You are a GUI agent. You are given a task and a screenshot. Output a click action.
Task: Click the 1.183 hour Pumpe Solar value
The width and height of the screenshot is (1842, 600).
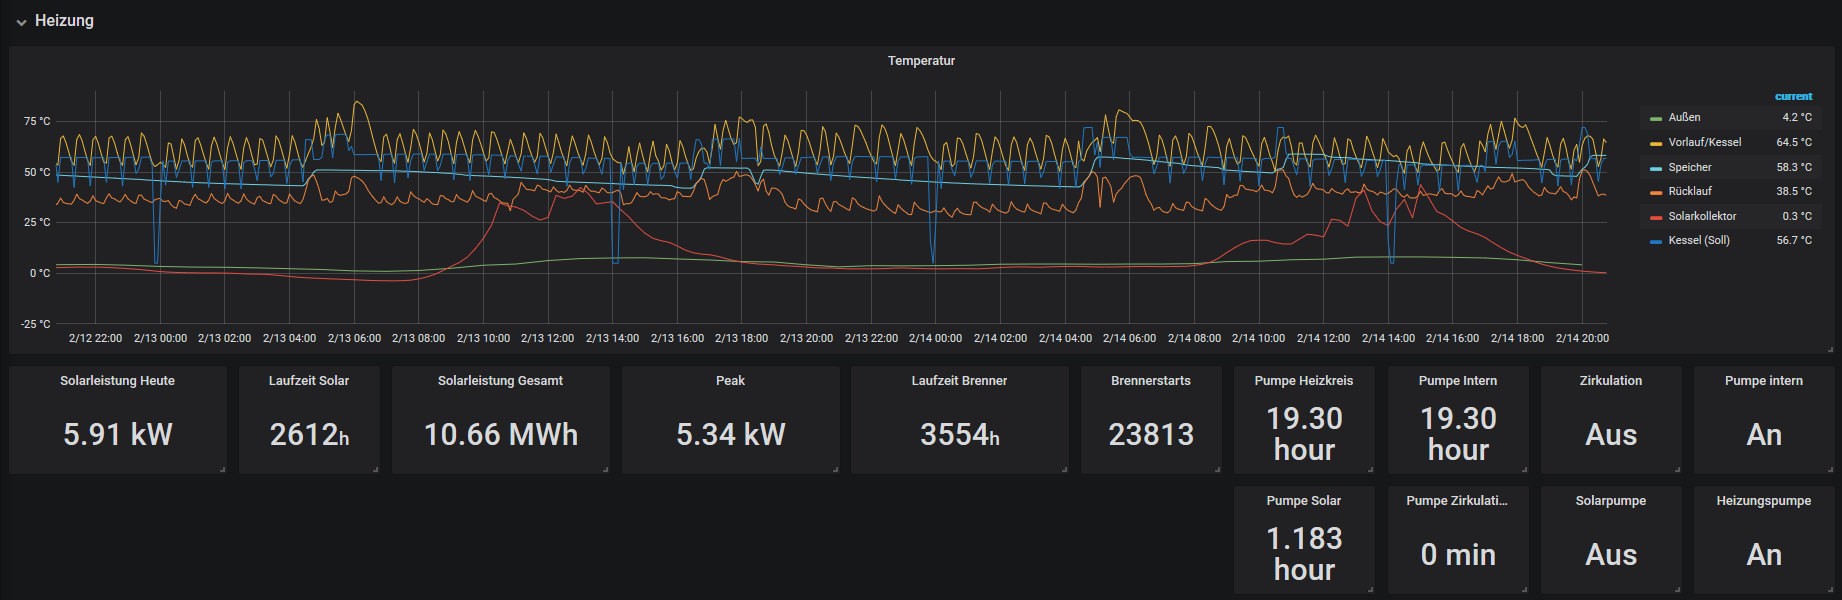click(1304, 554)
